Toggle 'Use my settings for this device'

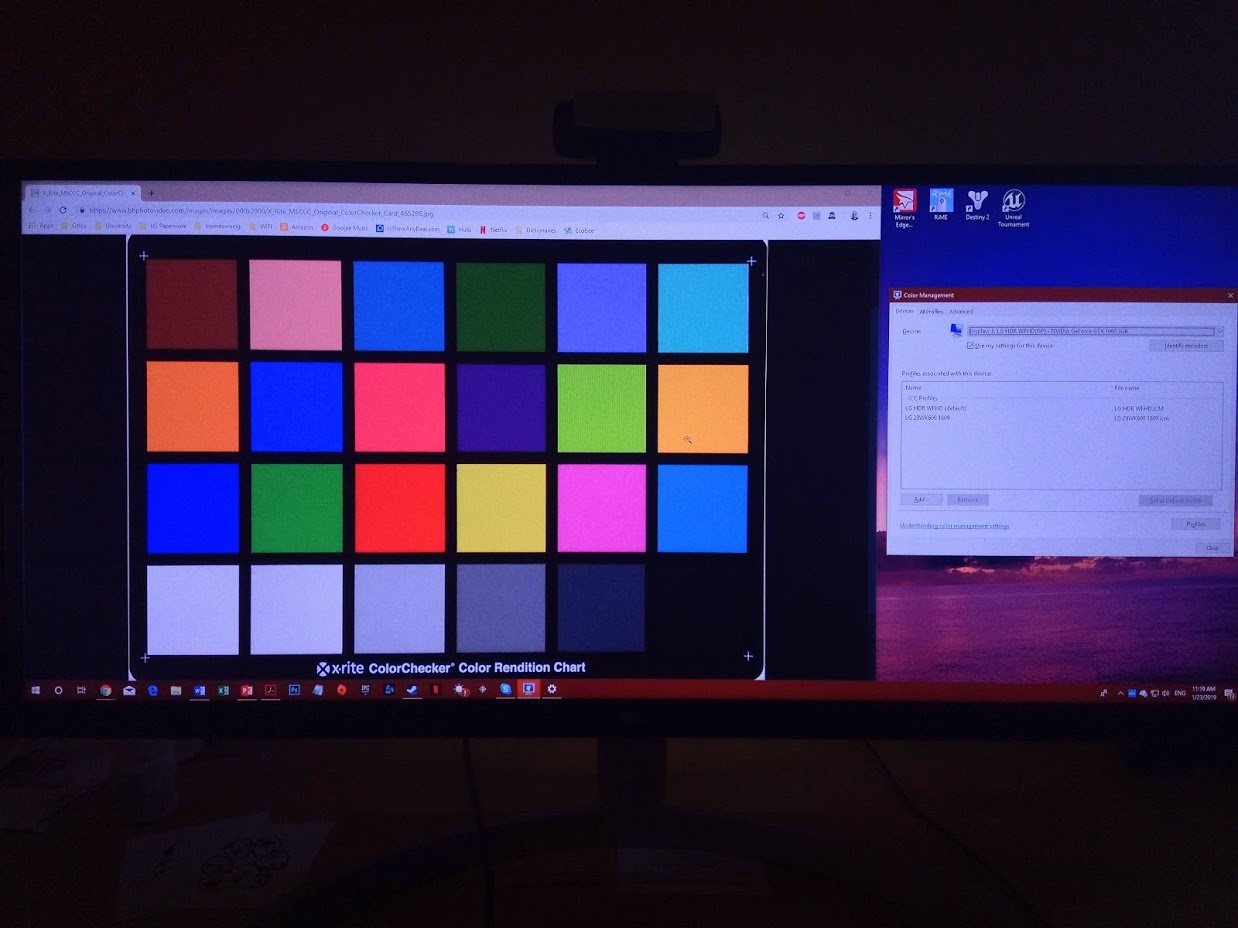(970, 346)
